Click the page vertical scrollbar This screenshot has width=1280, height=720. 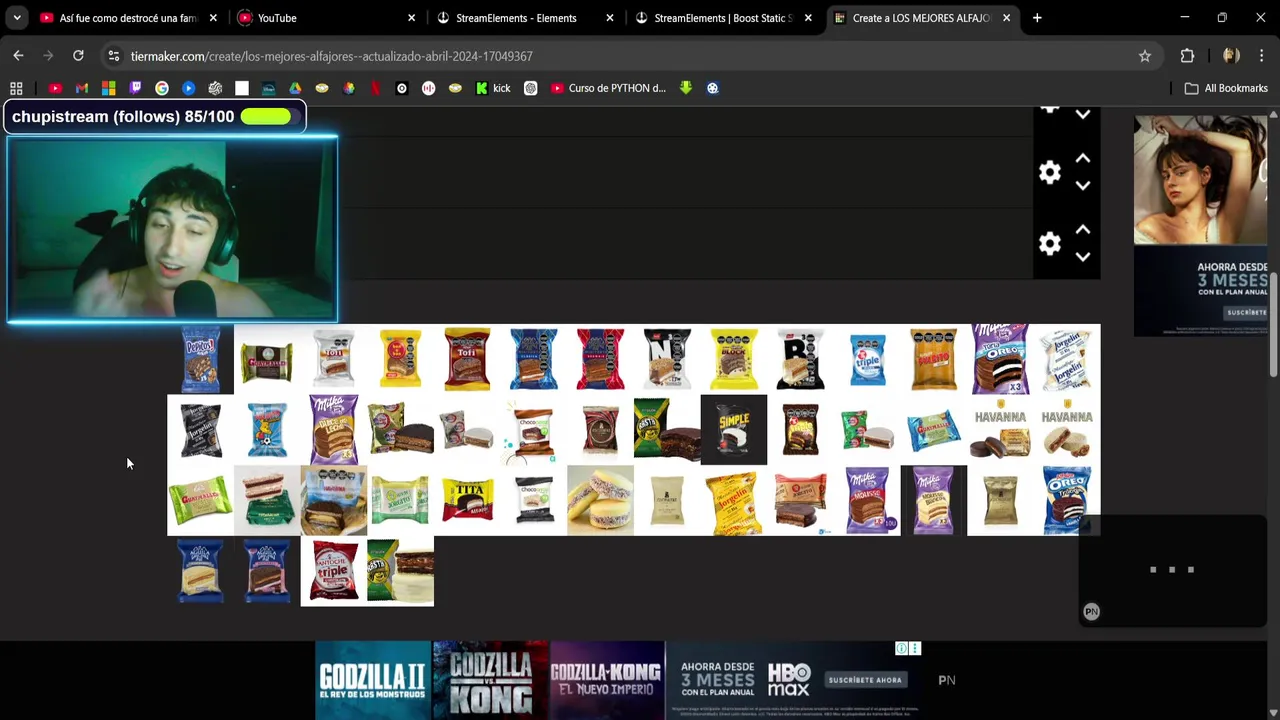pos(1274,323)
